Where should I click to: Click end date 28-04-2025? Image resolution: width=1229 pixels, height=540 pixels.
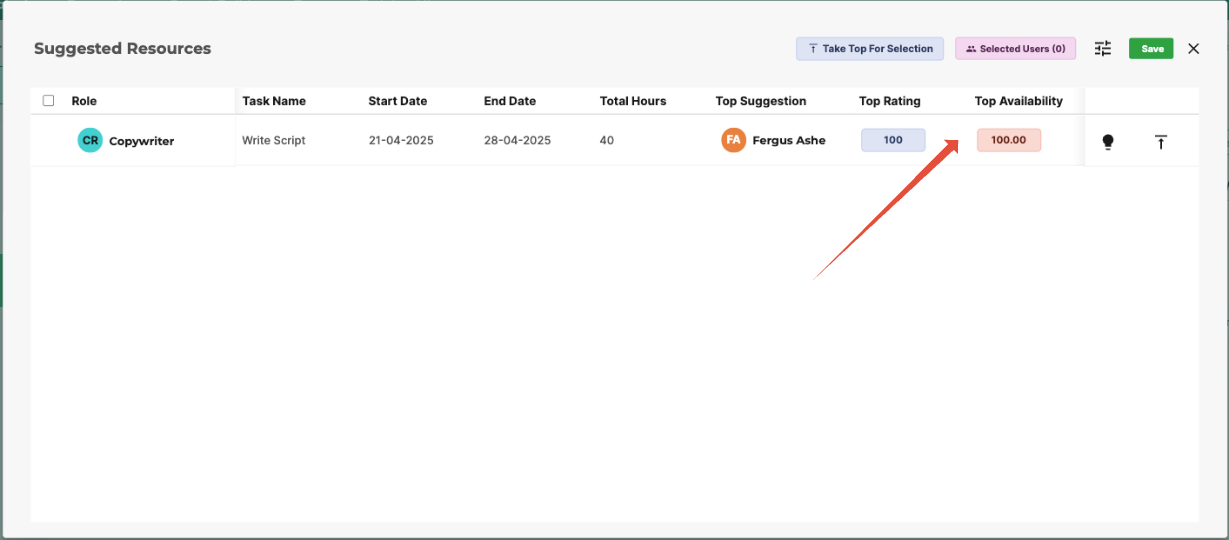[518, 141]
